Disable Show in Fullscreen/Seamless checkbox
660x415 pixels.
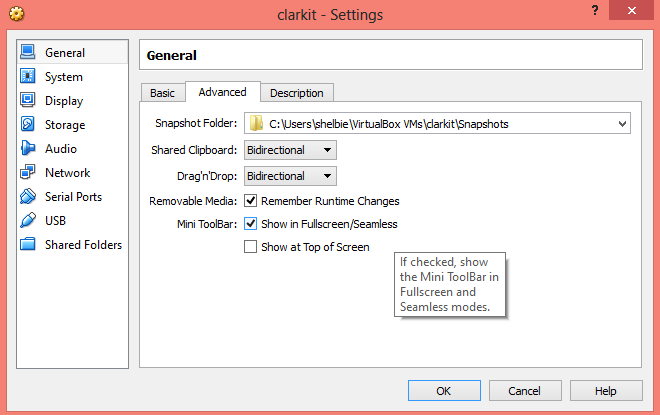click(250, 223)
